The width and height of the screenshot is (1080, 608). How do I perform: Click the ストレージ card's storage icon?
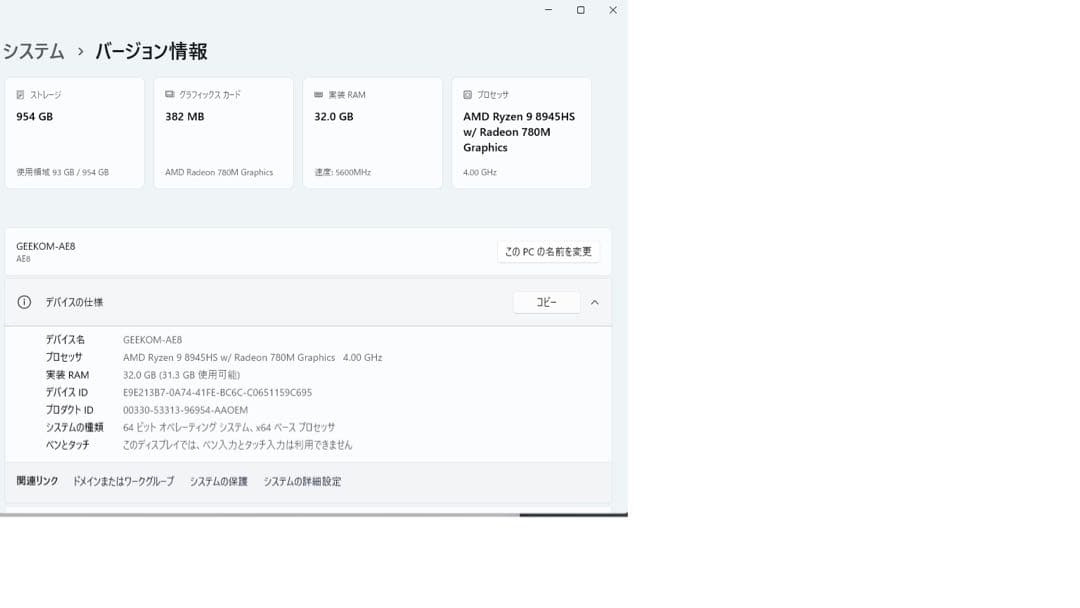(x=18, y=94)
